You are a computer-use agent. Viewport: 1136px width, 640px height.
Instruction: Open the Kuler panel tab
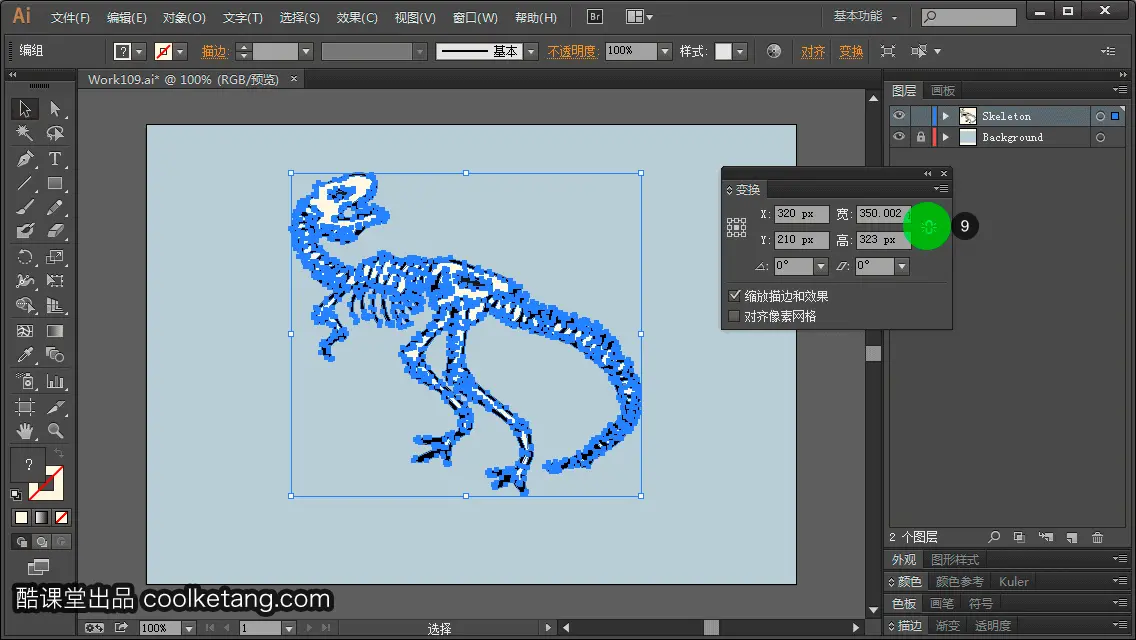[x=1014, y=581]
